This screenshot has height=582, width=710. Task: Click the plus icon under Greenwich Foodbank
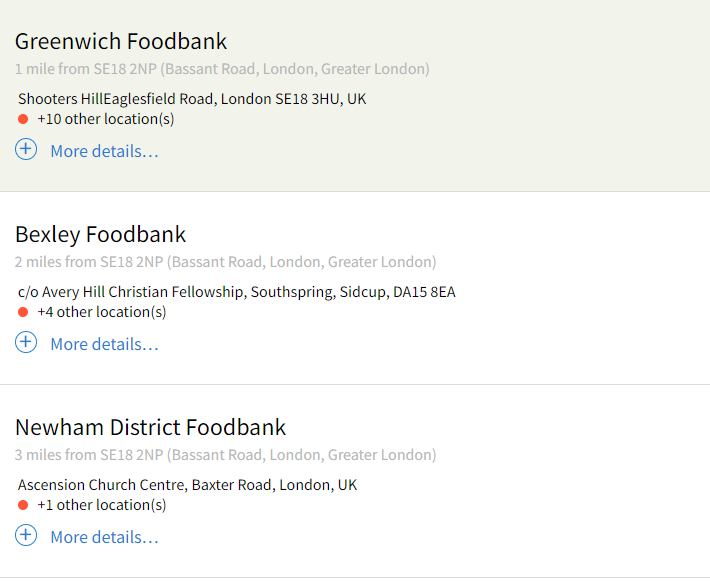point(26,149)
